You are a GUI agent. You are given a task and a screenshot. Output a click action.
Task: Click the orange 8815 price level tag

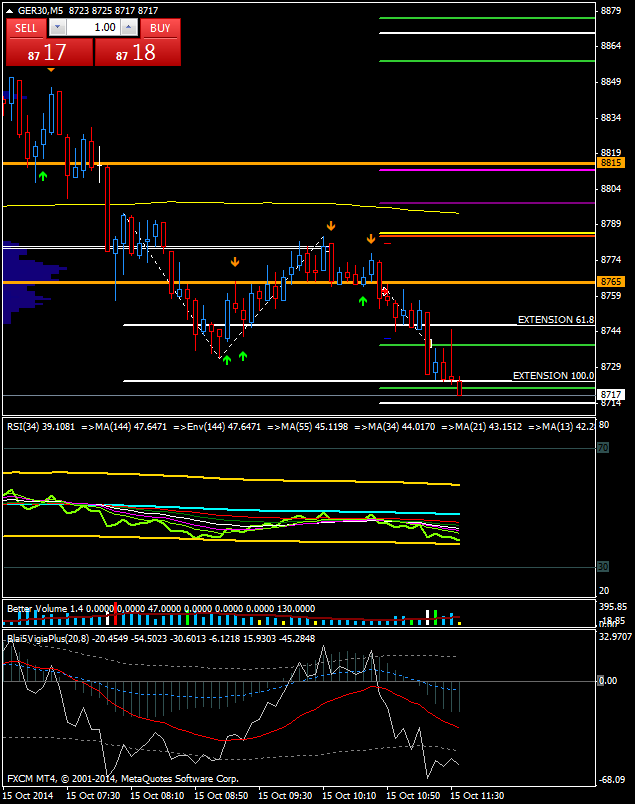611,162
